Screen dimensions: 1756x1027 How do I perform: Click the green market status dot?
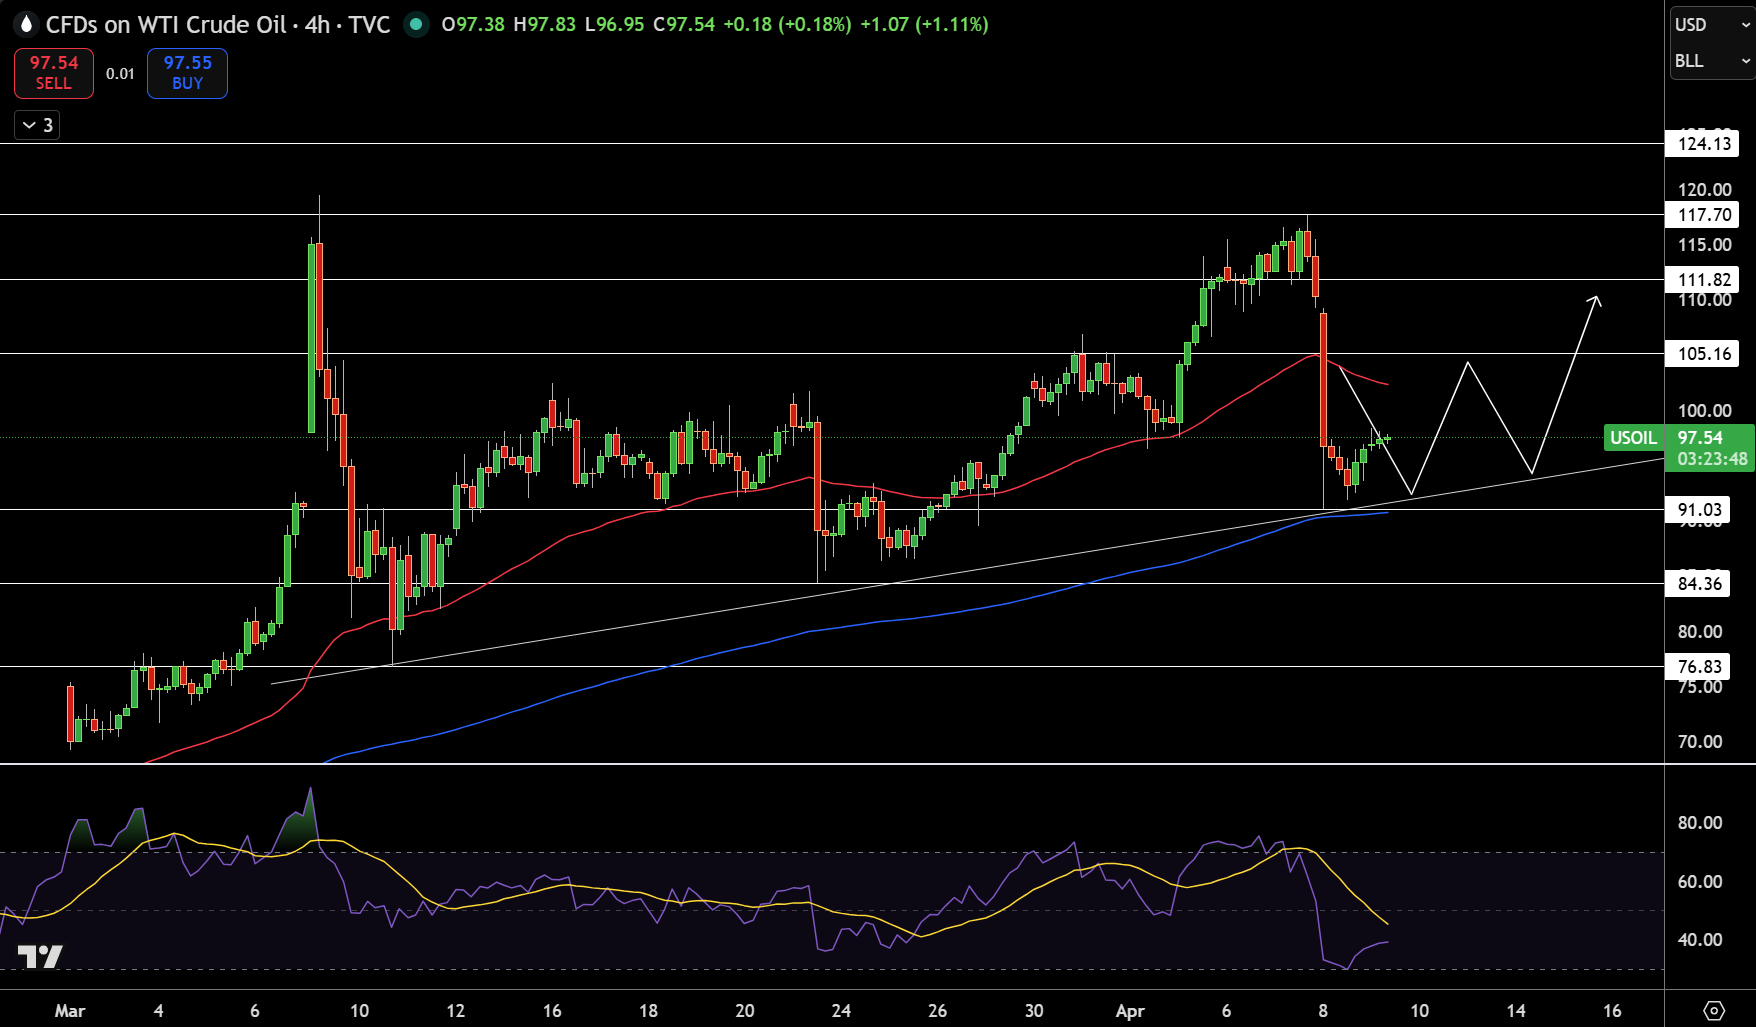pyautogui.click(x=416, y=24)
